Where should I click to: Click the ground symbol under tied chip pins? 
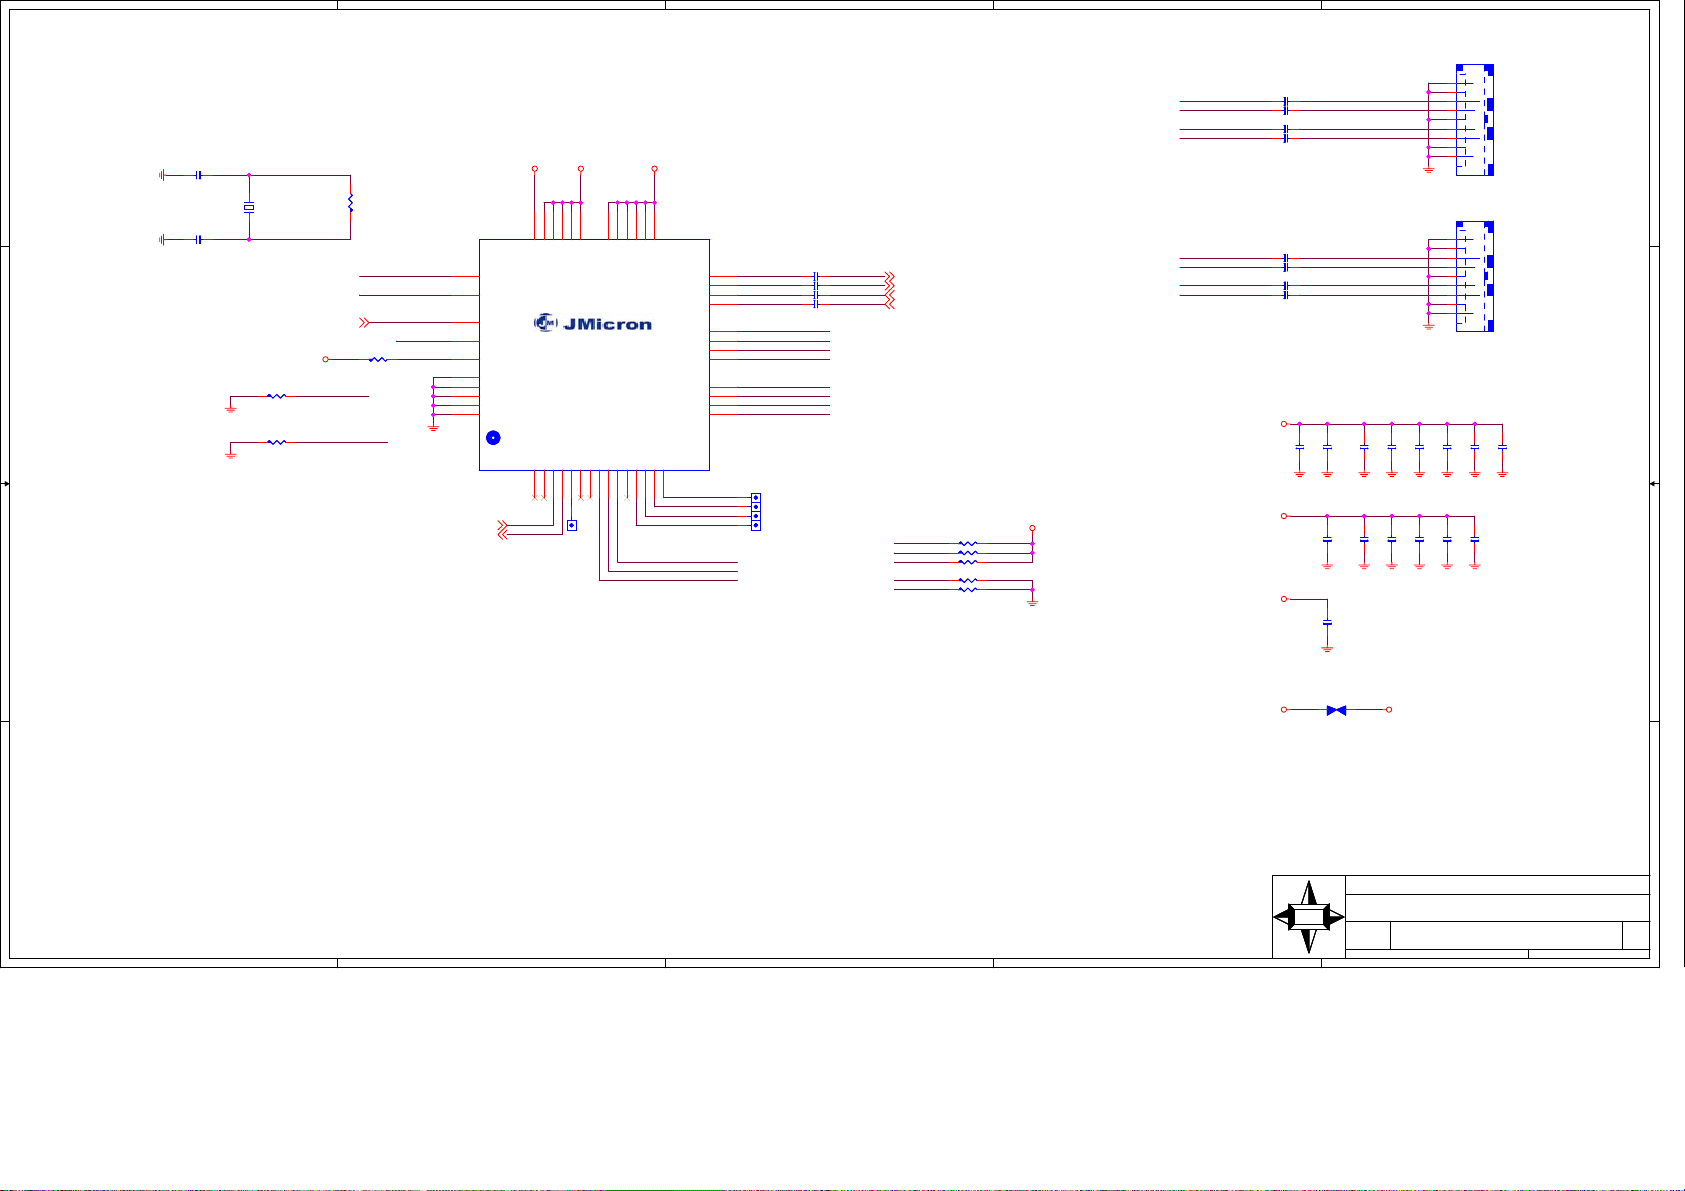pos(433,427)
